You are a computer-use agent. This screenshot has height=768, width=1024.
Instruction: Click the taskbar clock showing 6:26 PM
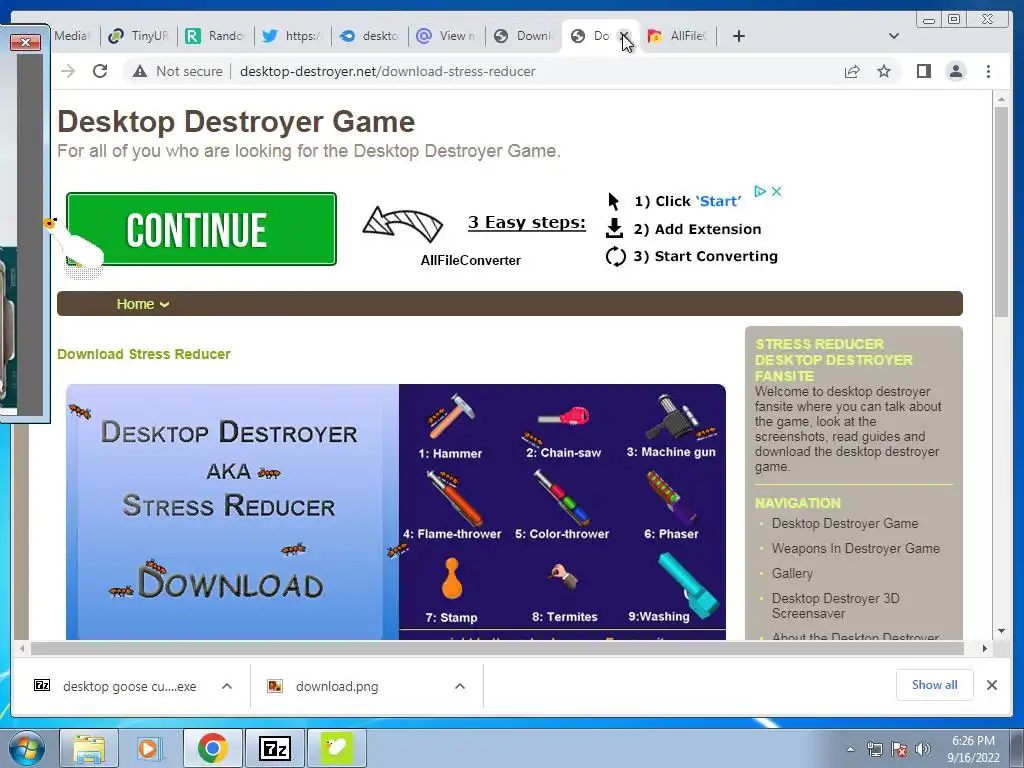tap(973, 749)
